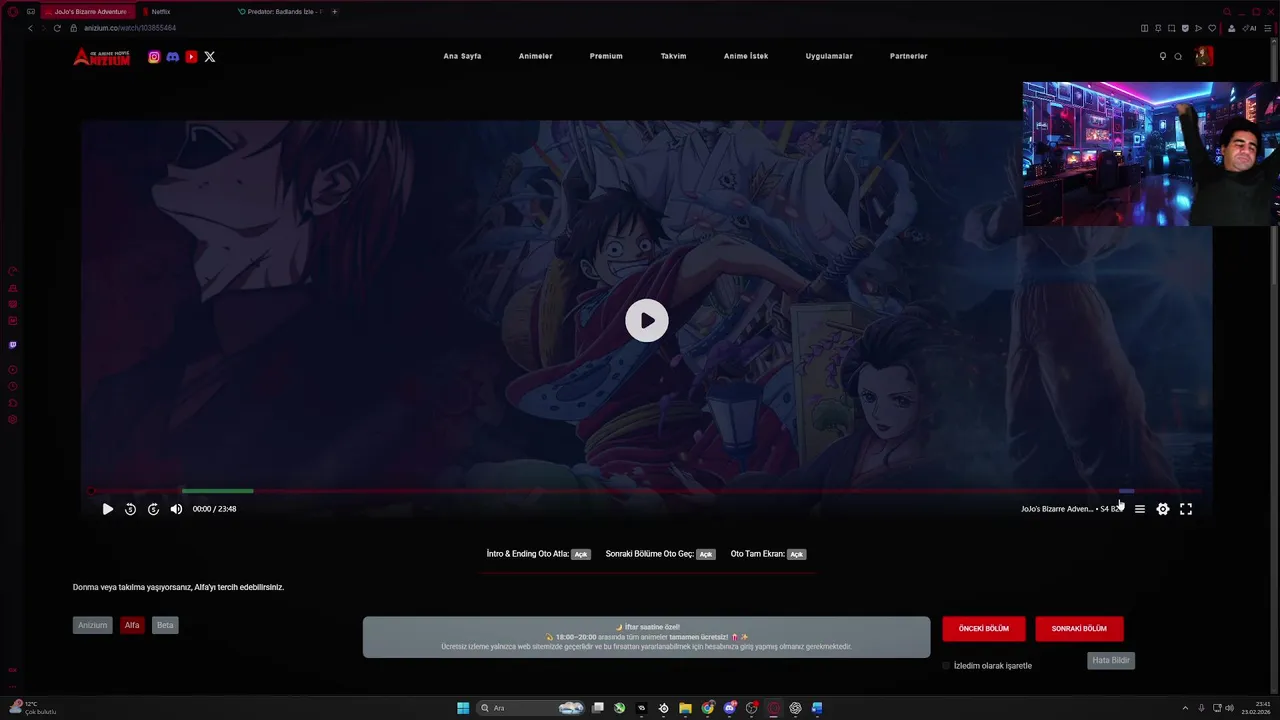Click the browser heart bookmark icon

1212,28
